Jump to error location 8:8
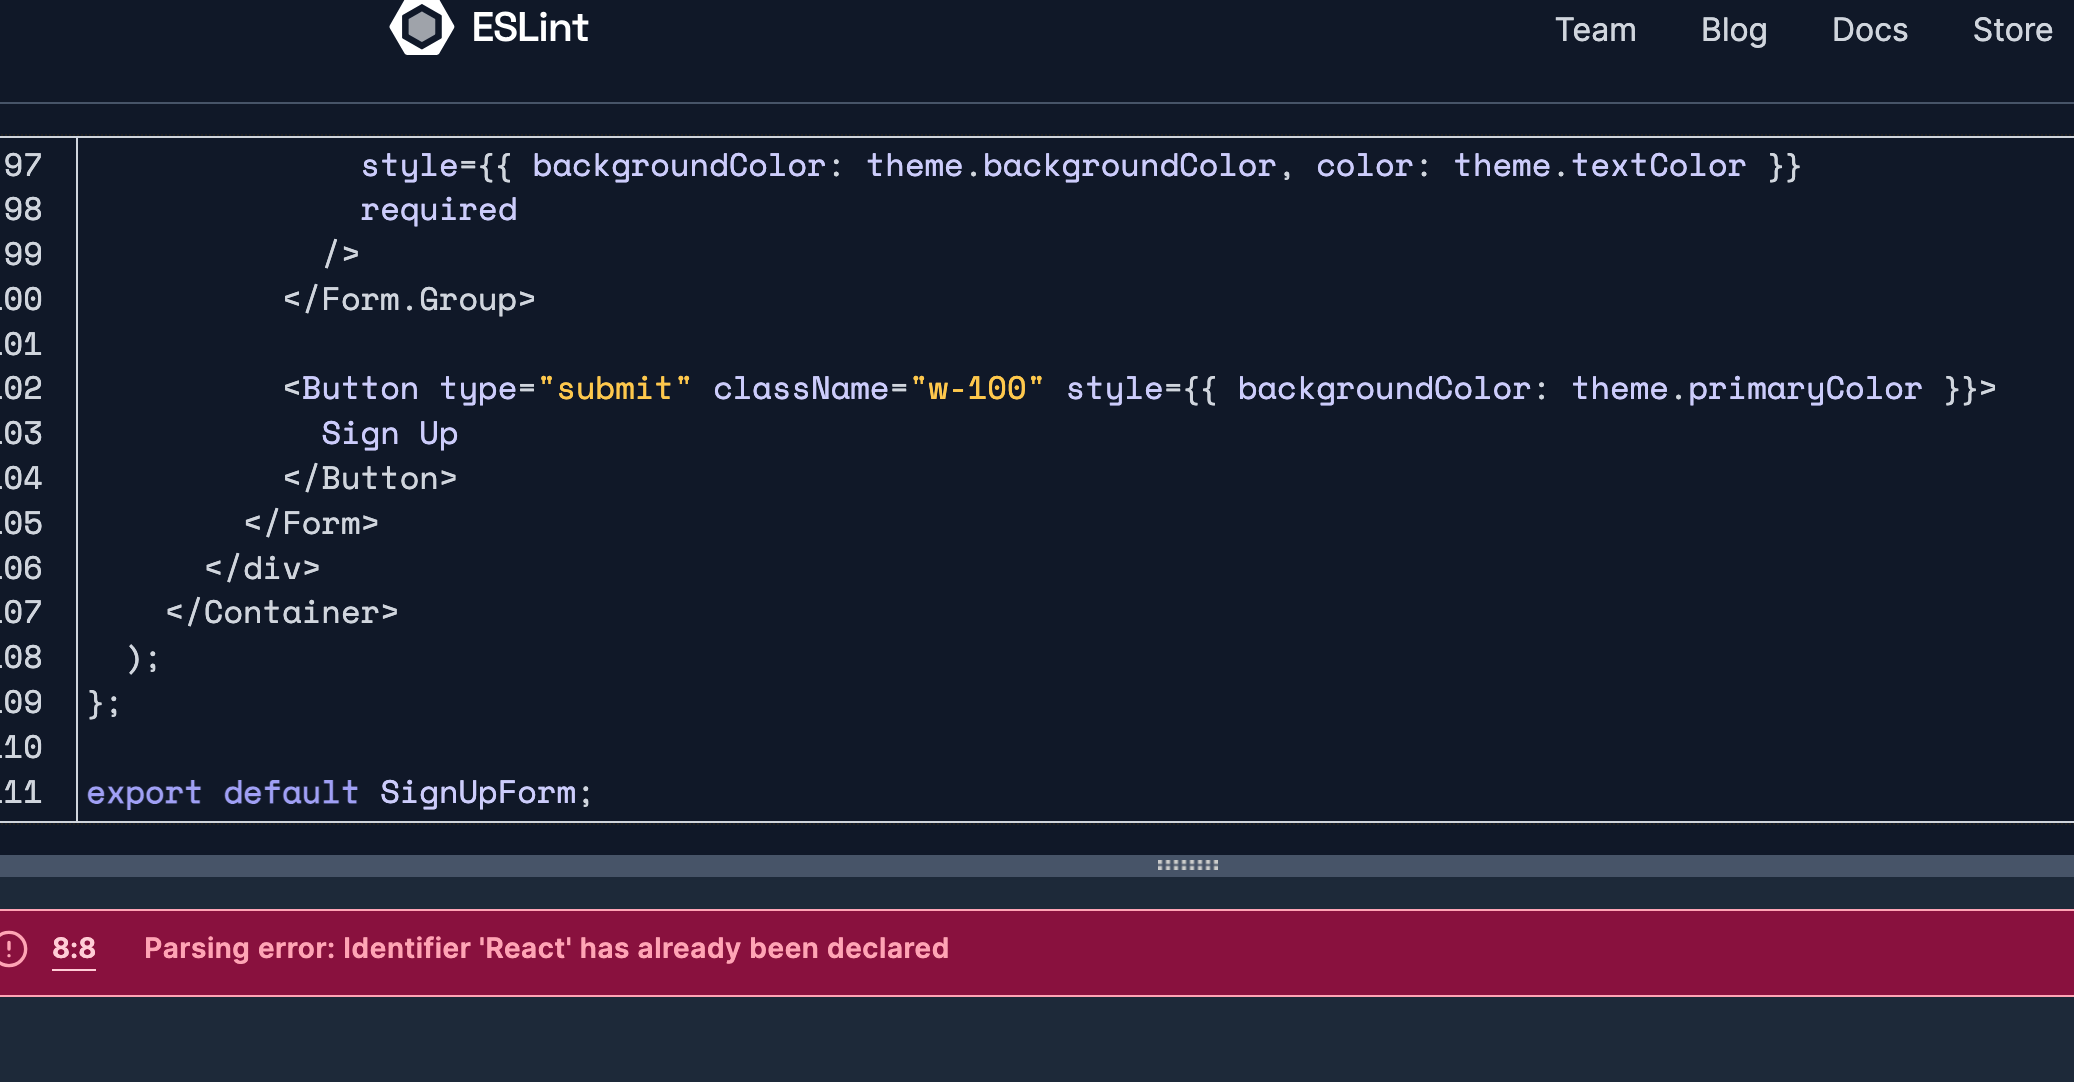Viewport: 2074px width, 1082px height. tap(74, 948)
